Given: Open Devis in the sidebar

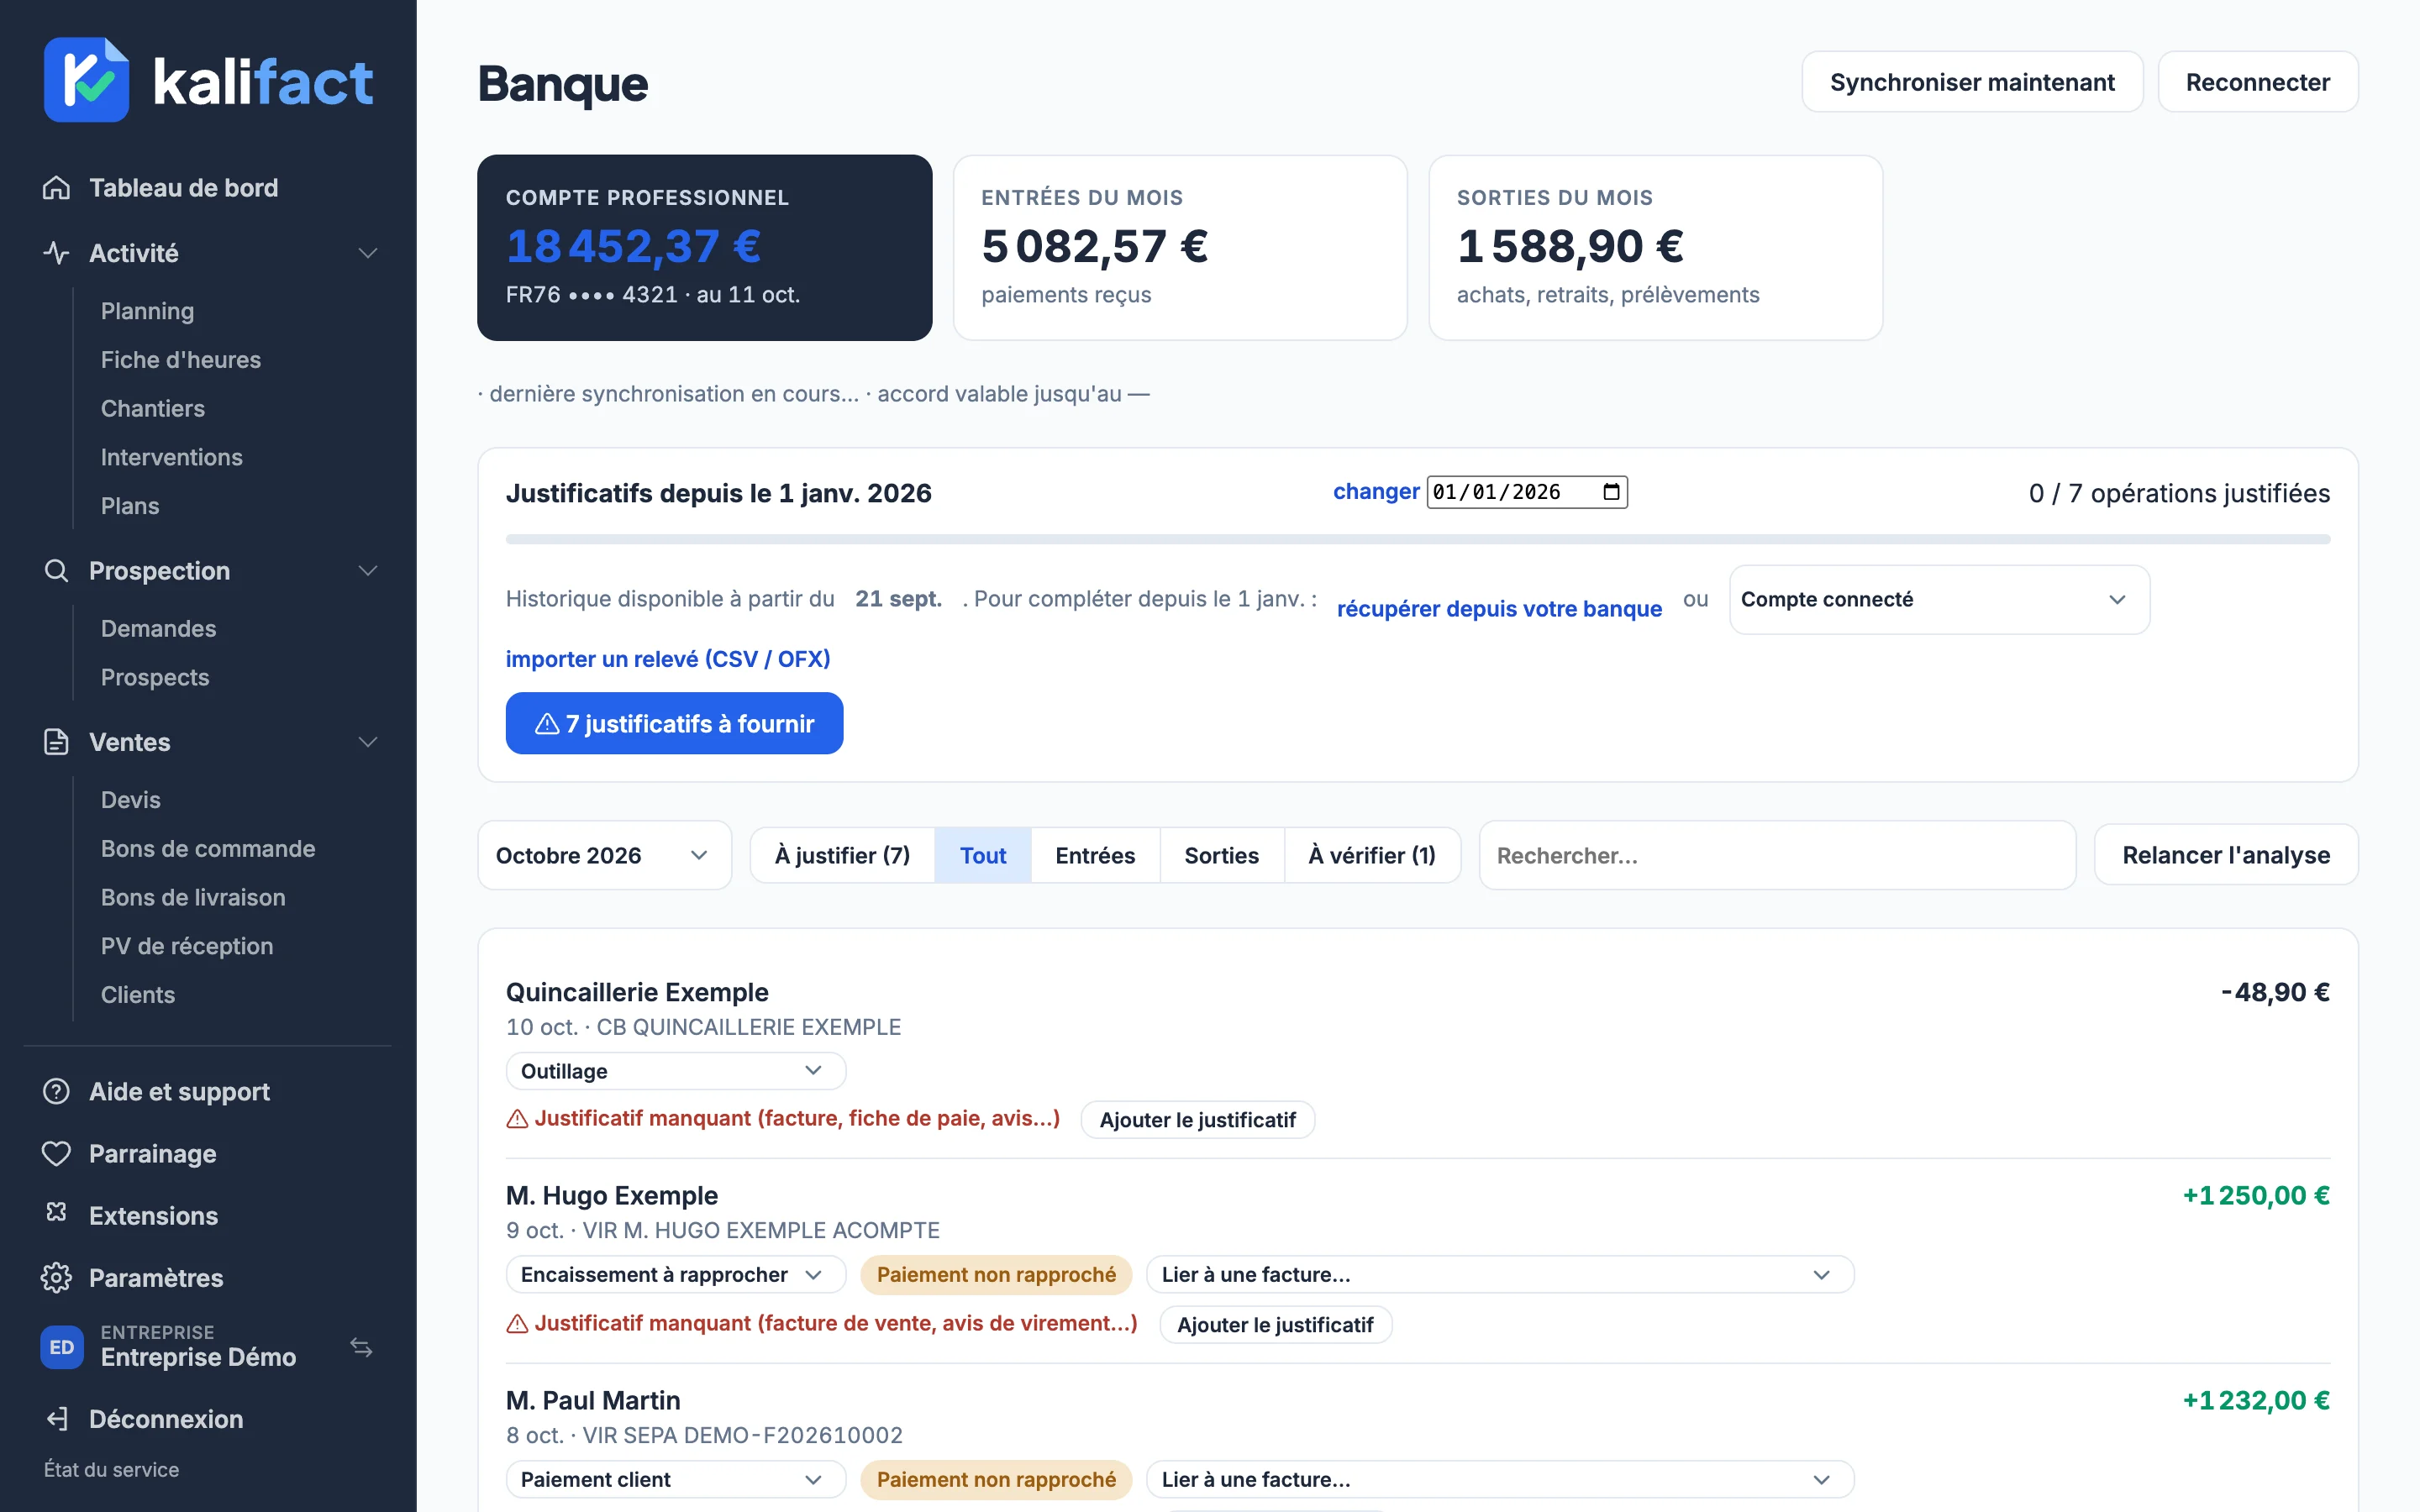Looking at the screenshot, I should (x=130, y=800).
